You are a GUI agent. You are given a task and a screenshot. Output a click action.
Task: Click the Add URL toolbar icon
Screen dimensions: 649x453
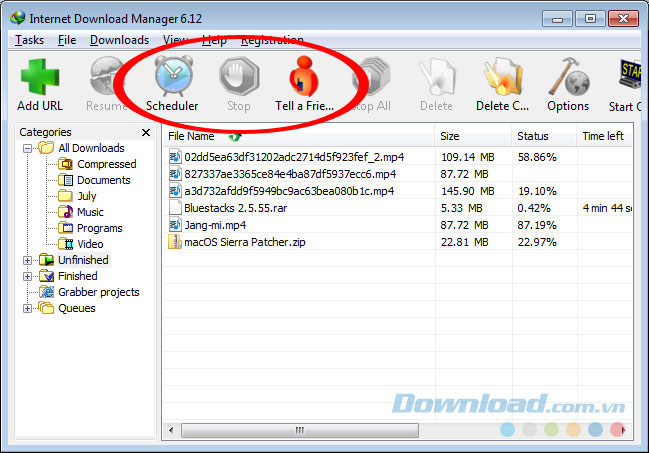[x=40, y=77]
